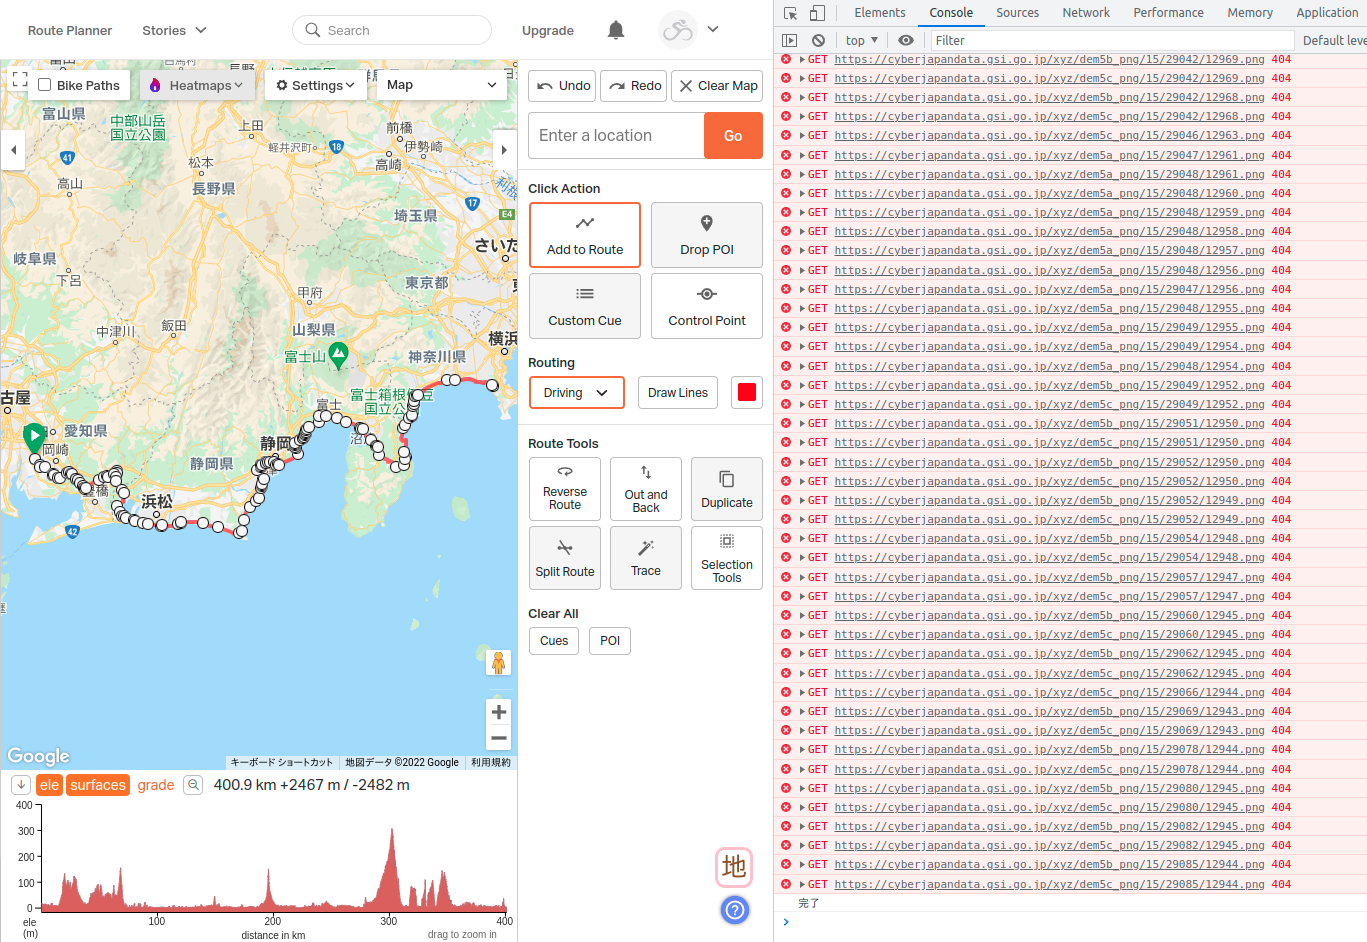Toggle ele graph mode
1367x942 pixels.
[x=50, y=785]
